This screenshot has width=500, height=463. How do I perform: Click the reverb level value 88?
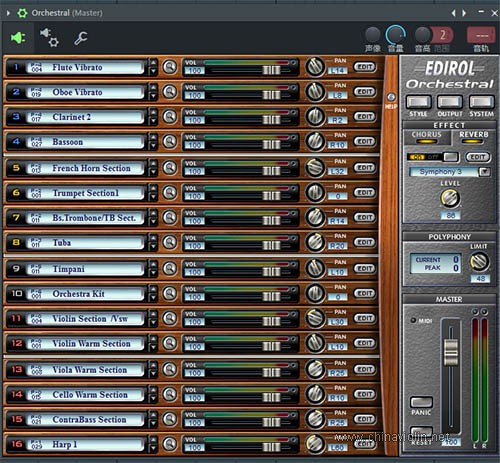[450, 215]
